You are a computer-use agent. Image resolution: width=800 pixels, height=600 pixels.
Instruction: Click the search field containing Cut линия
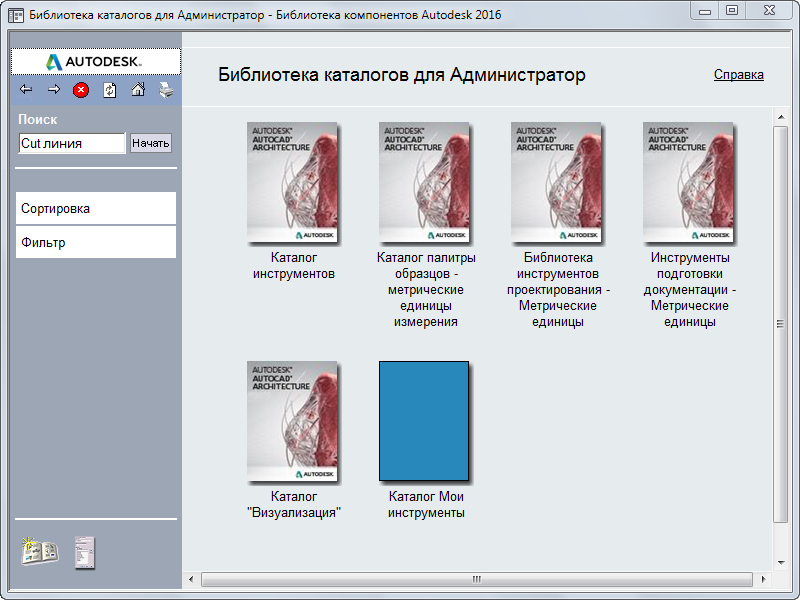coord(72,143)
